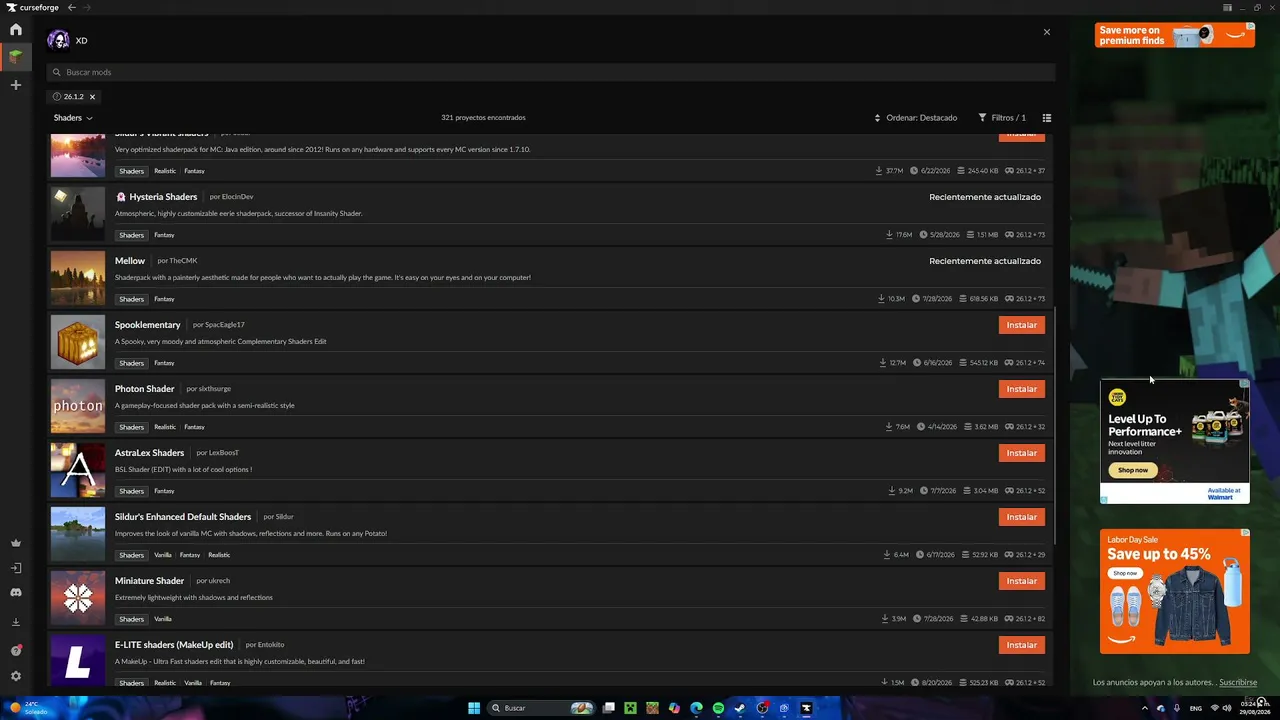Screen dimensions: 1280x720
Task: Open the Spooklementary project title
Action: tap(148, 325)
